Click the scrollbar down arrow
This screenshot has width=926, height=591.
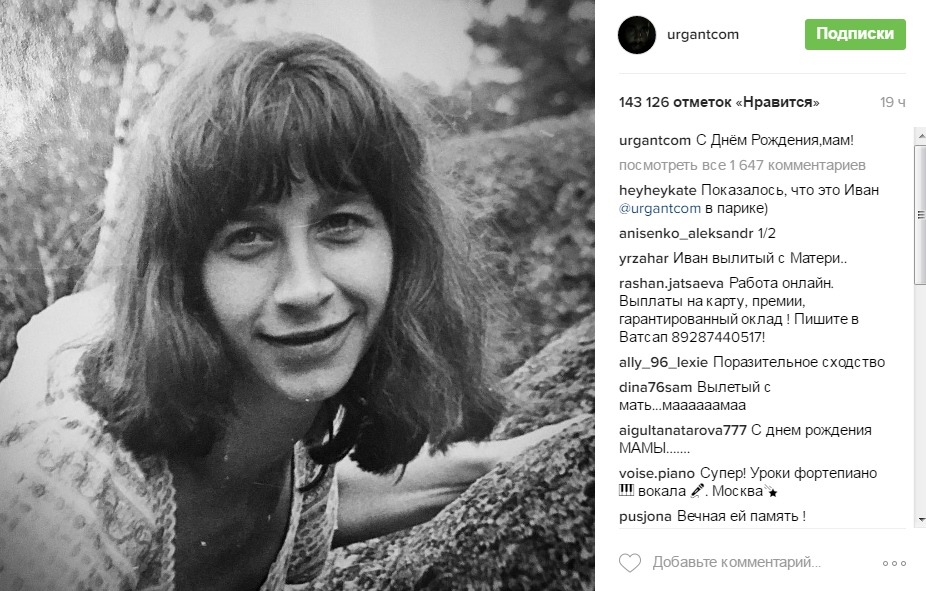(x=920, y=520)
